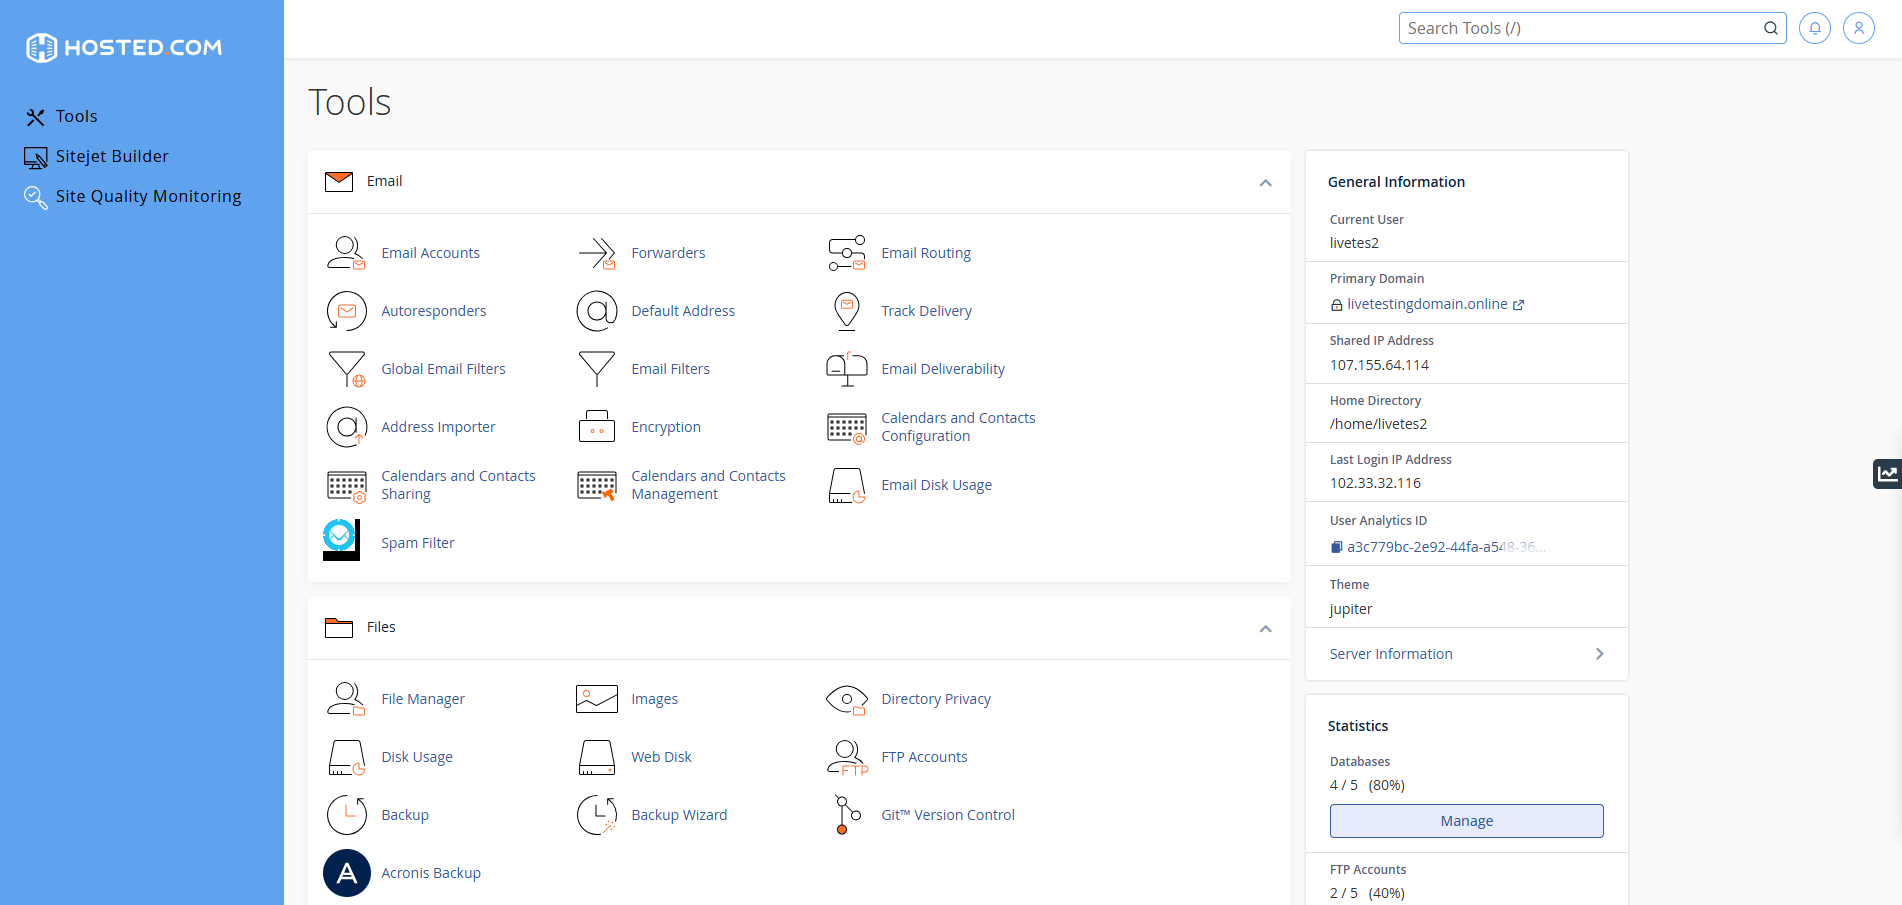Screen dimensions: 1902x905
Task: Open the notifications bell icon
Action: click(1814, 28)
